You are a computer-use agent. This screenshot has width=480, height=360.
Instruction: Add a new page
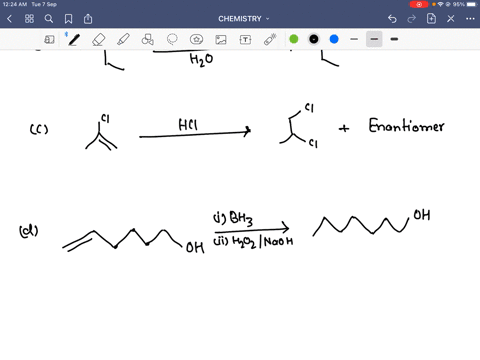(x=431, y=19)
